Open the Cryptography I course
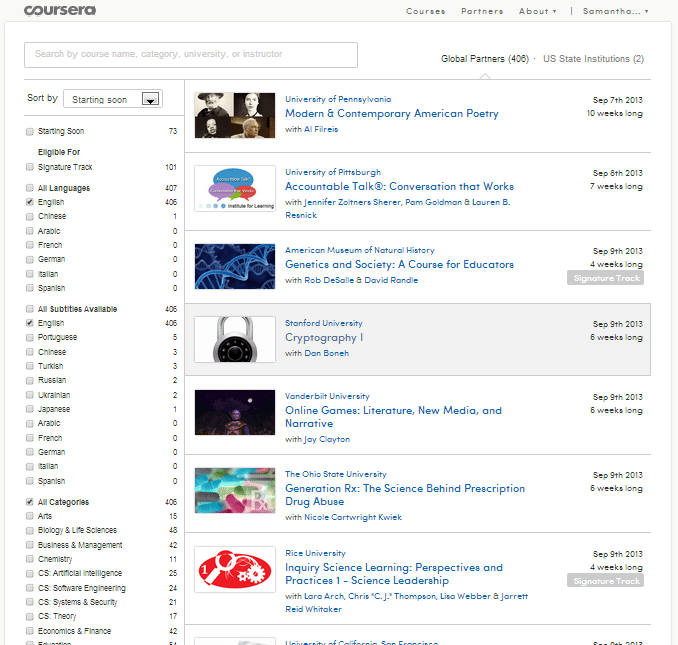 (x=324, y=338)
